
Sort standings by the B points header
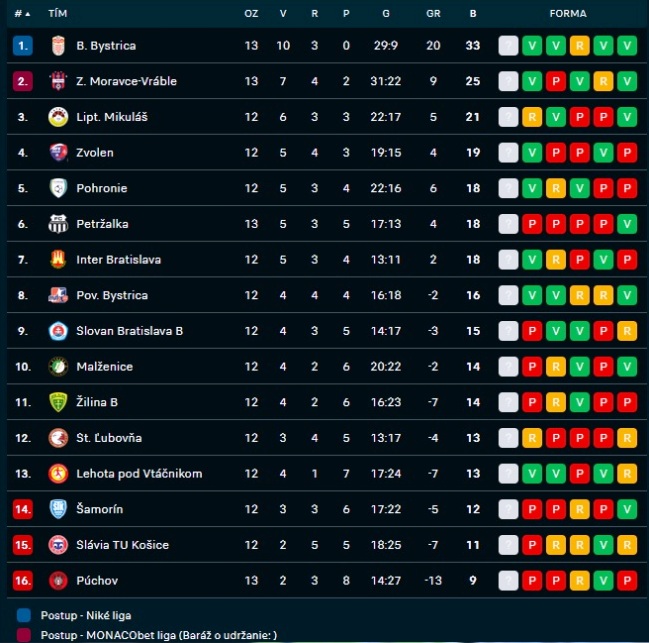[x=473, y=14]
